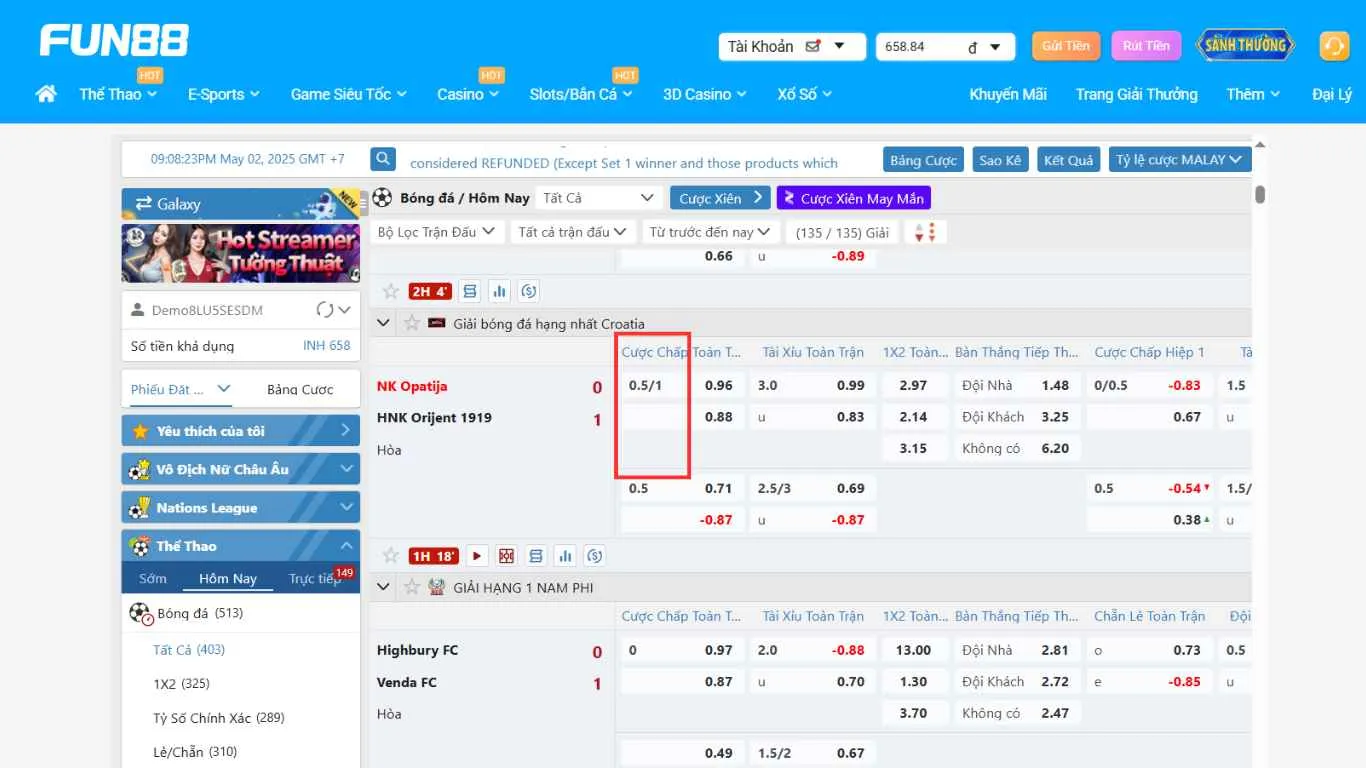Image resolution: width=1366 pixels, height=768 pixels.
Task: View statistics chart icon for the 1H 18' match
Action: point(566,555)
